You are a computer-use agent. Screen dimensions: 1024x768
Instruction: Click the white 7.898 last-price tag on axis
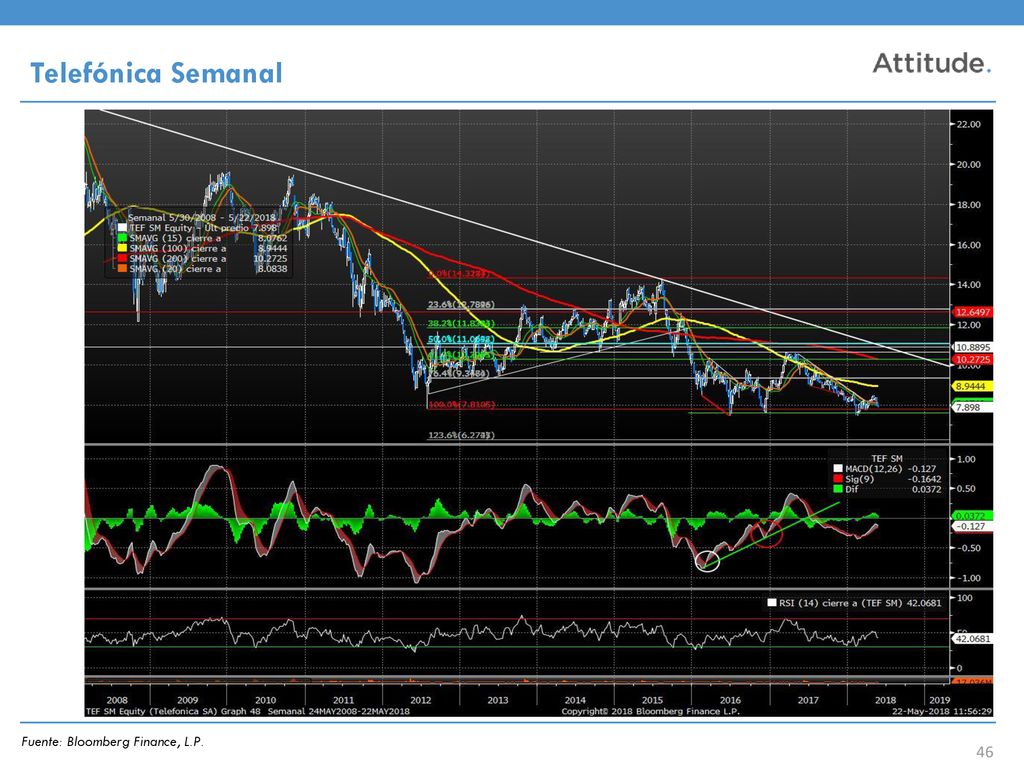pos(973,408)
